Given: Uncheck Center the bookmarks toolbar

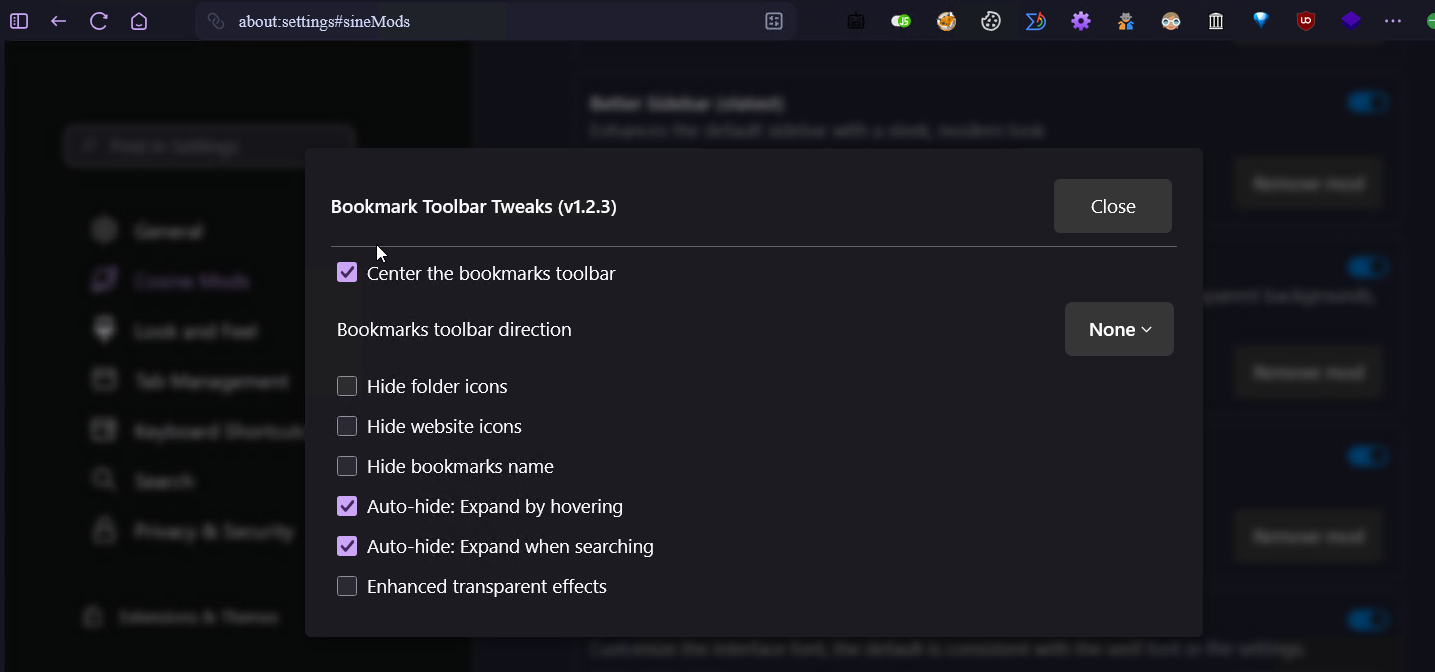Looking at the screenshot, I should [x=346, y=272].
